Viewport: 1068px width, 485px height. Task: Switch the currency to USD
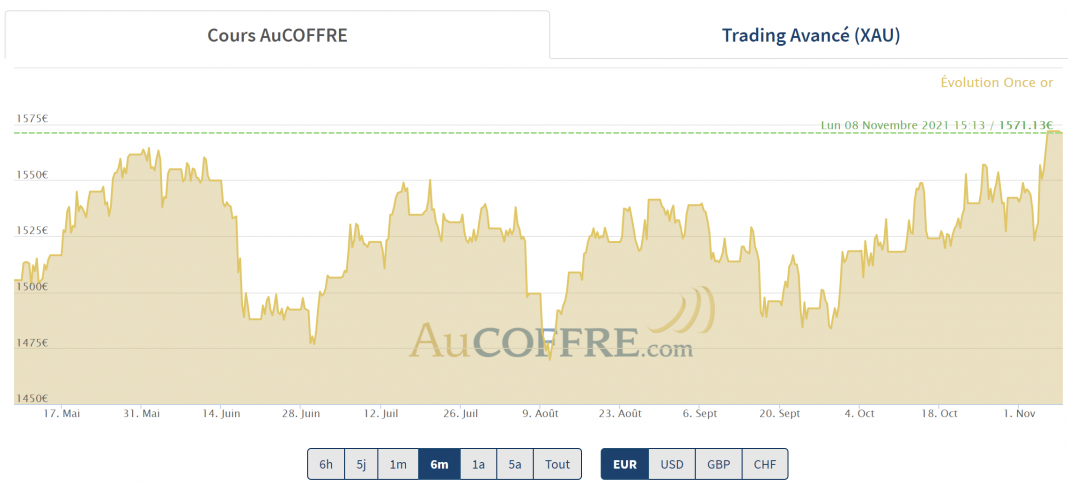(x=672, y=465)
